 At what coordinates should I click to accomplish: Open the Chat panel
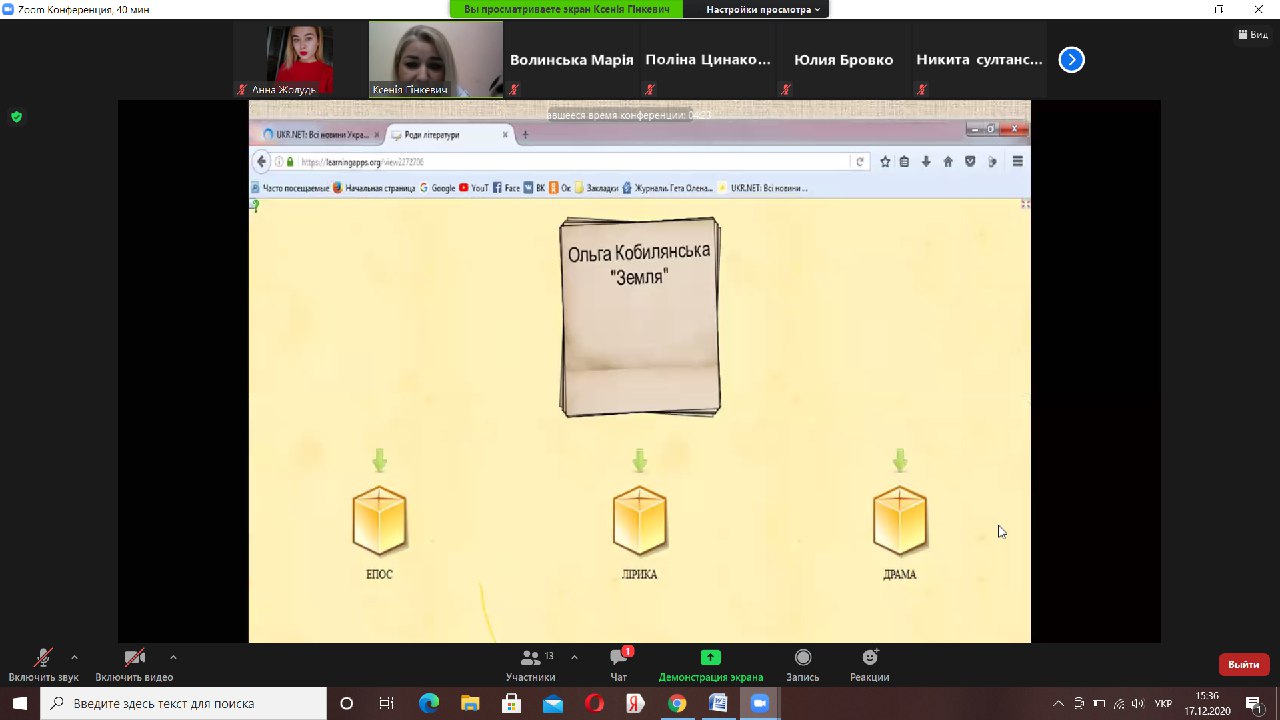(x=619, y=658)
